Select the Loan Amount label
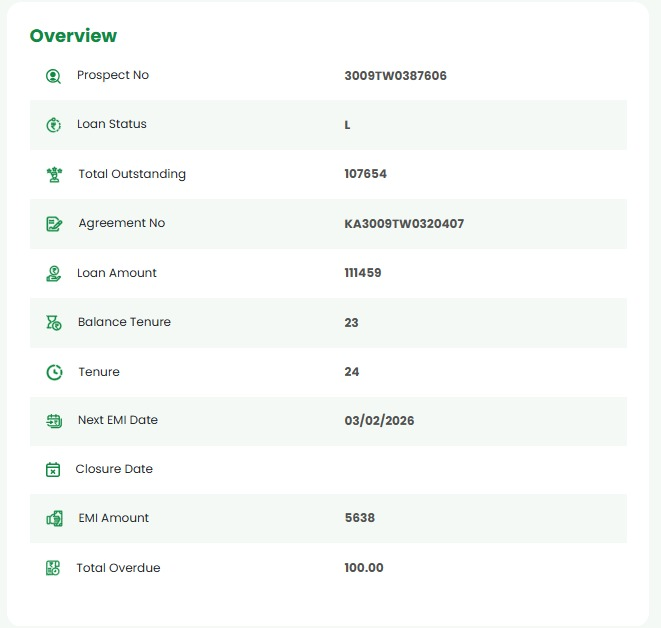The height and width of the screenshot is (628, 661). tap(116, 273)
